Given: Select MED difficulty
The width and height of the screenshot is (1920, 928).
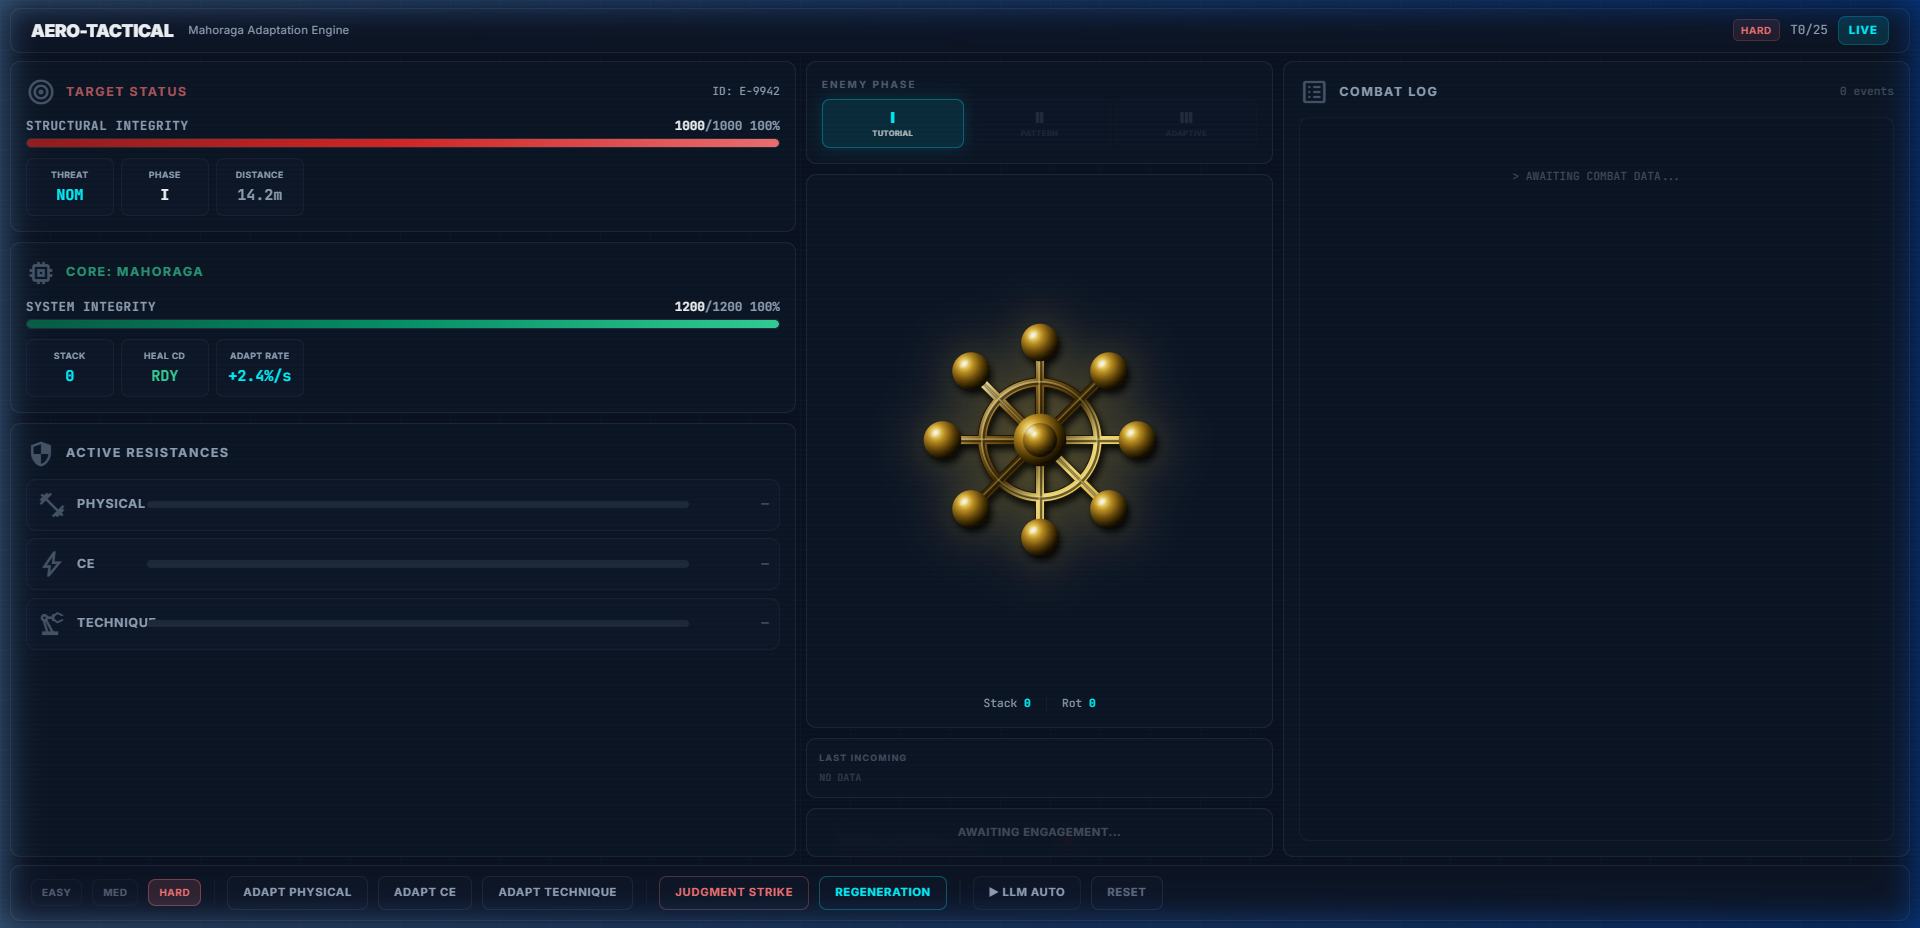Looking at the screenshot, I should click(x=115, y=892).
